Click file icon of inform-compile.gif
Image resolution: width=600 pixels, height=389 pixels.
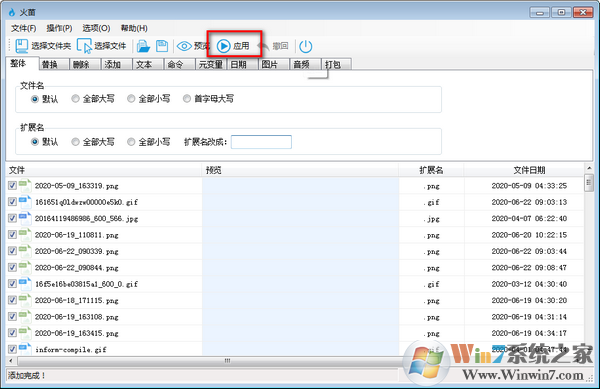tap(25, 348)
